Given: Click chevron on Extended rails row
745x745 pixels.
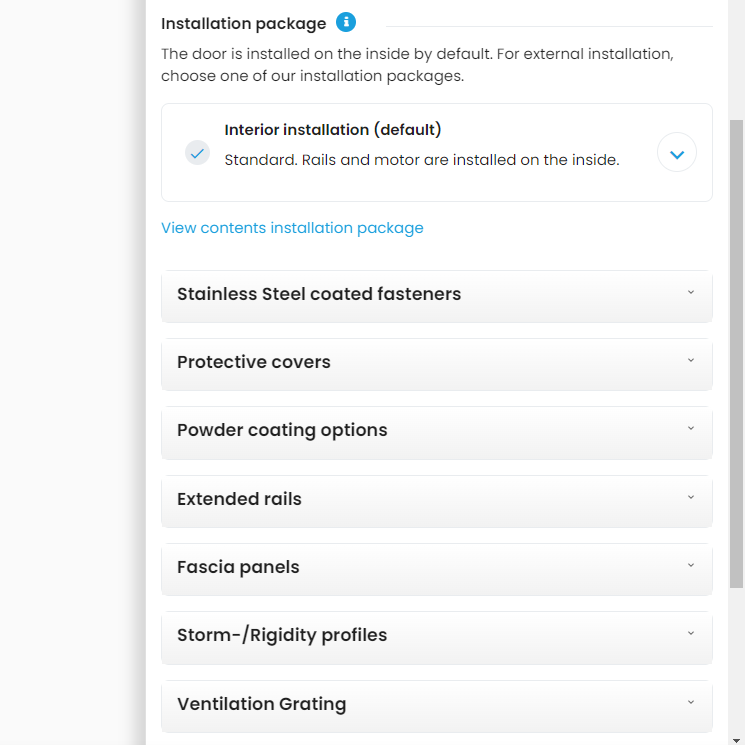Looking at the screenshot, I should 691,497.
